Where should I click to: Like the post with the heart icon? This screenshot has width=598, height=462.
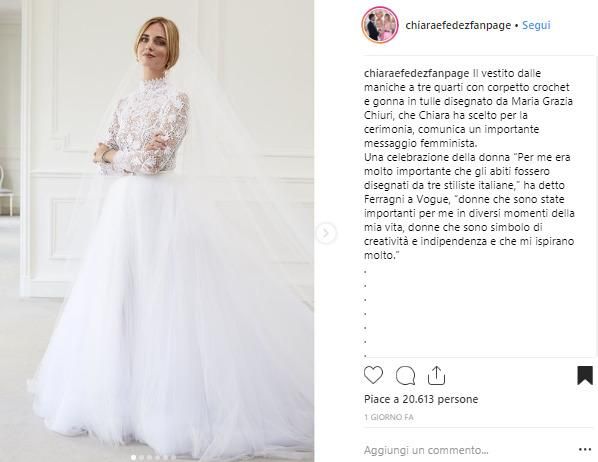coord(373,375)
